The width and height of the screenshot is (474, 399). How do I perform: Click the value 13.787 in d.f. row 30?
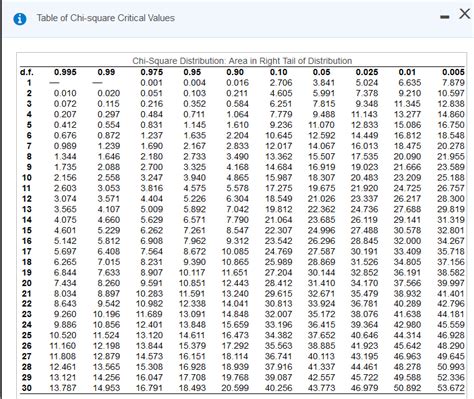pos(63,388)
